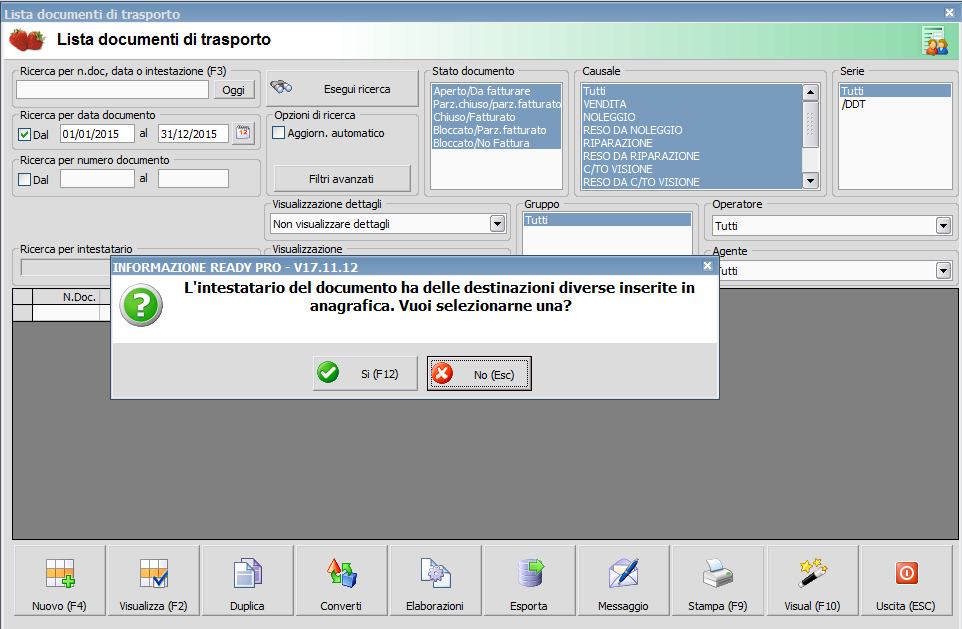962x629 pixels.
Task: Open Visual (F10) magic wand button
Action: pyautogui.click(x=812, y=581)
